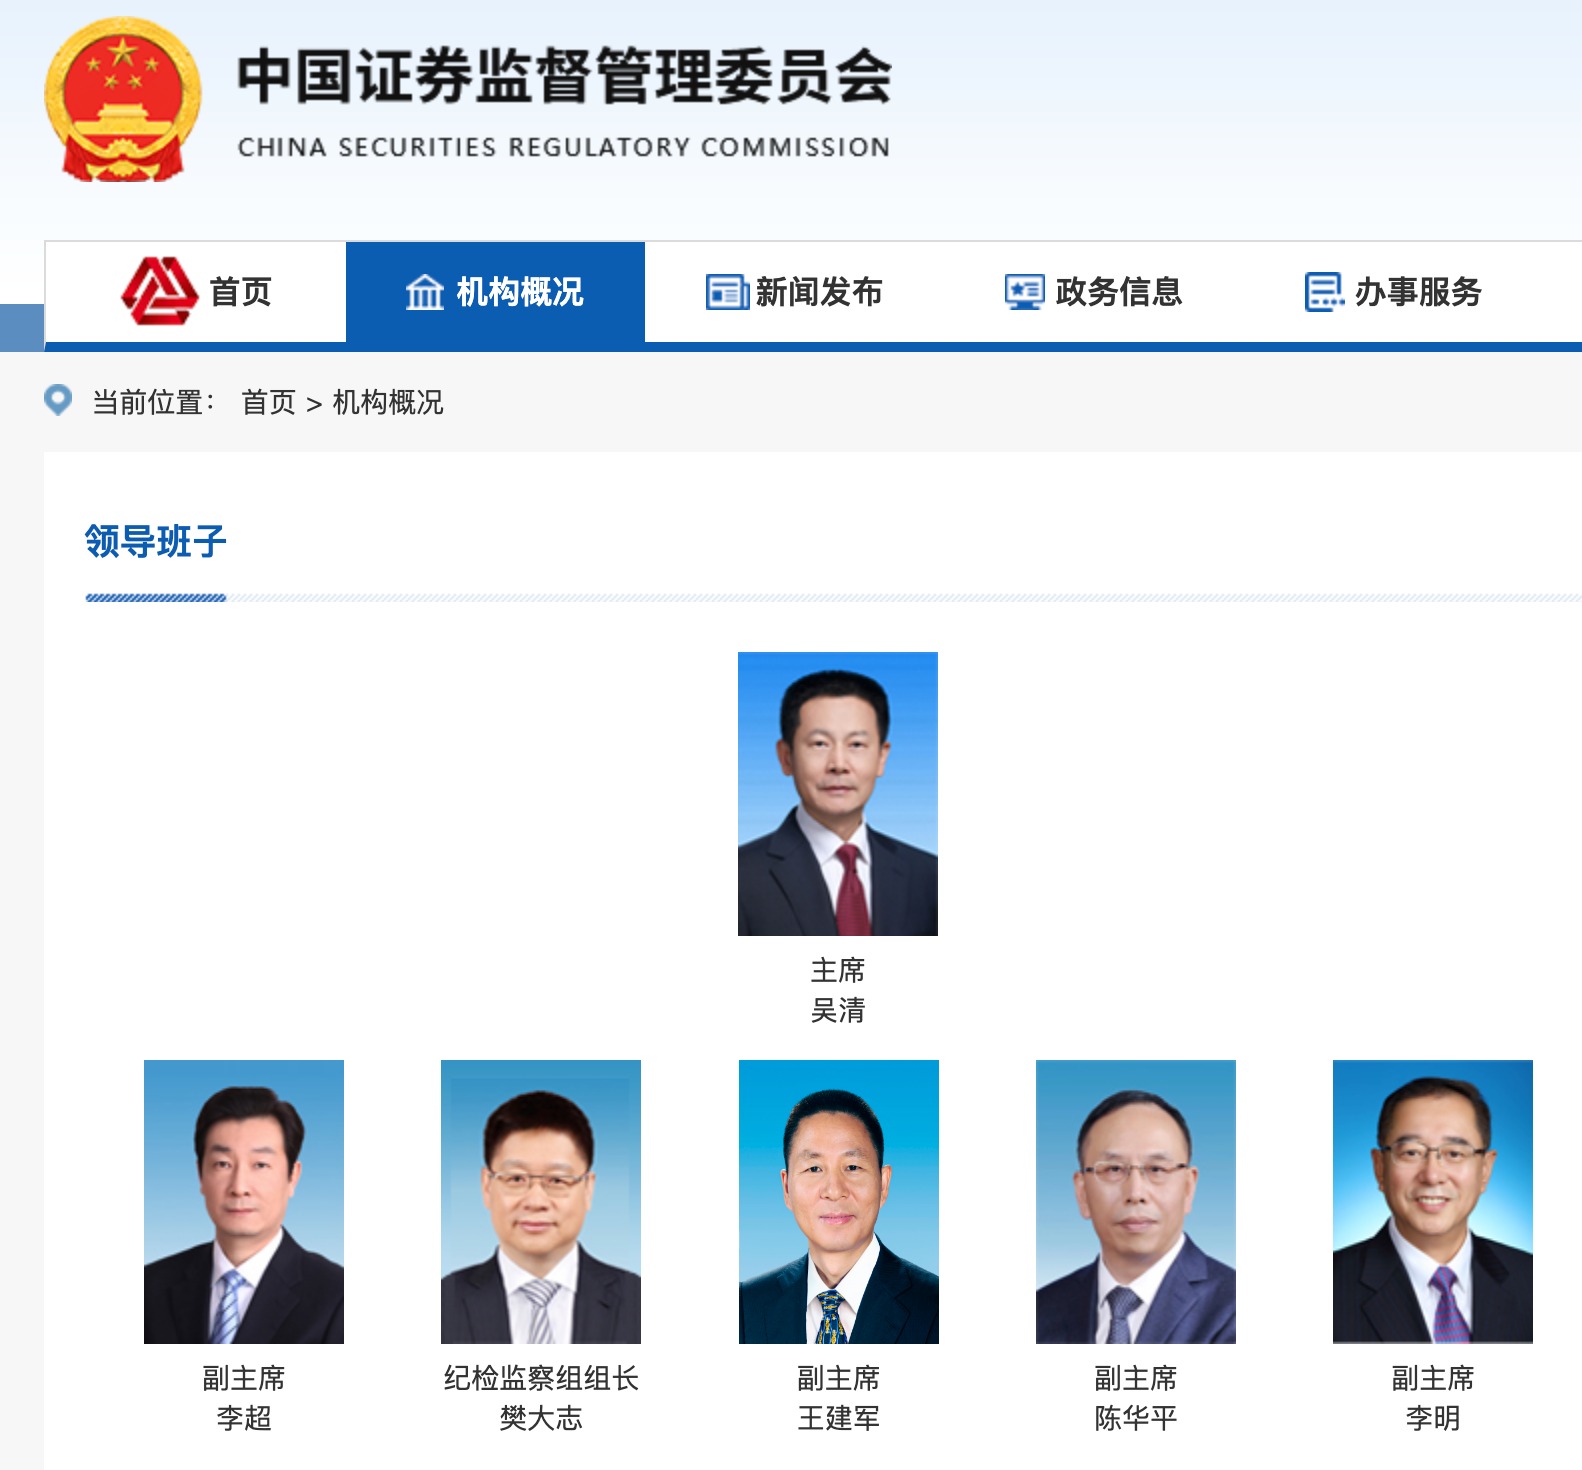Open the 新闻发布 menu item
This screenshot has height=1470, width=1582.
(x=794, y=292)
